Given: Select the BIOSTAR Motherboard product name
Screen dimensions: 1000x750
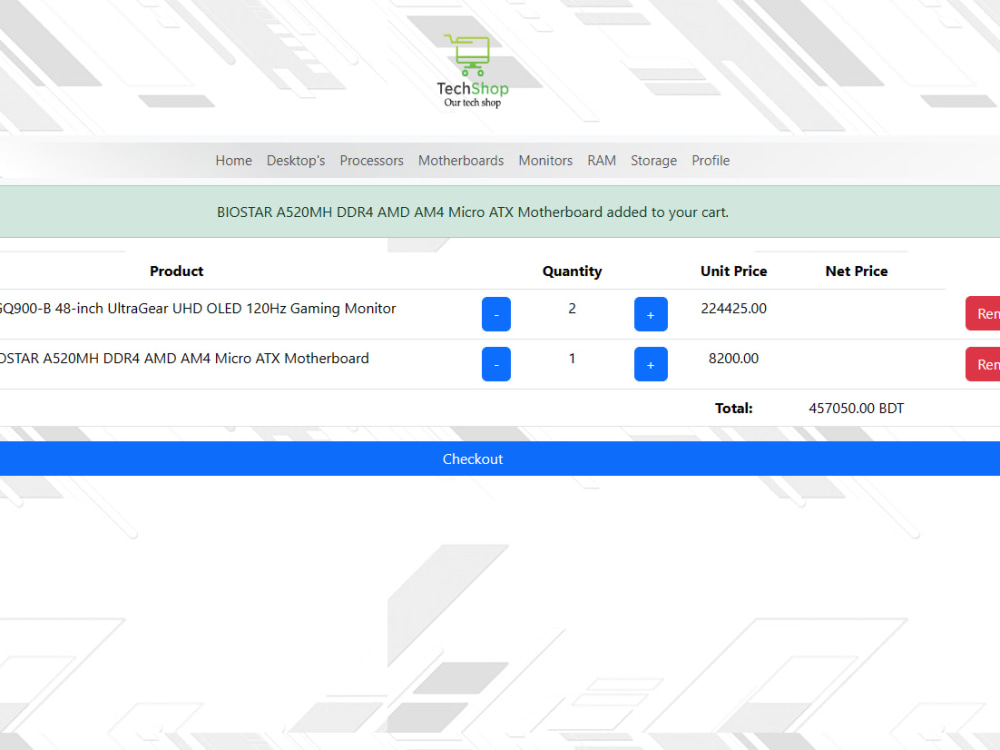Looking at the screenshot, I should pos(184,358).
